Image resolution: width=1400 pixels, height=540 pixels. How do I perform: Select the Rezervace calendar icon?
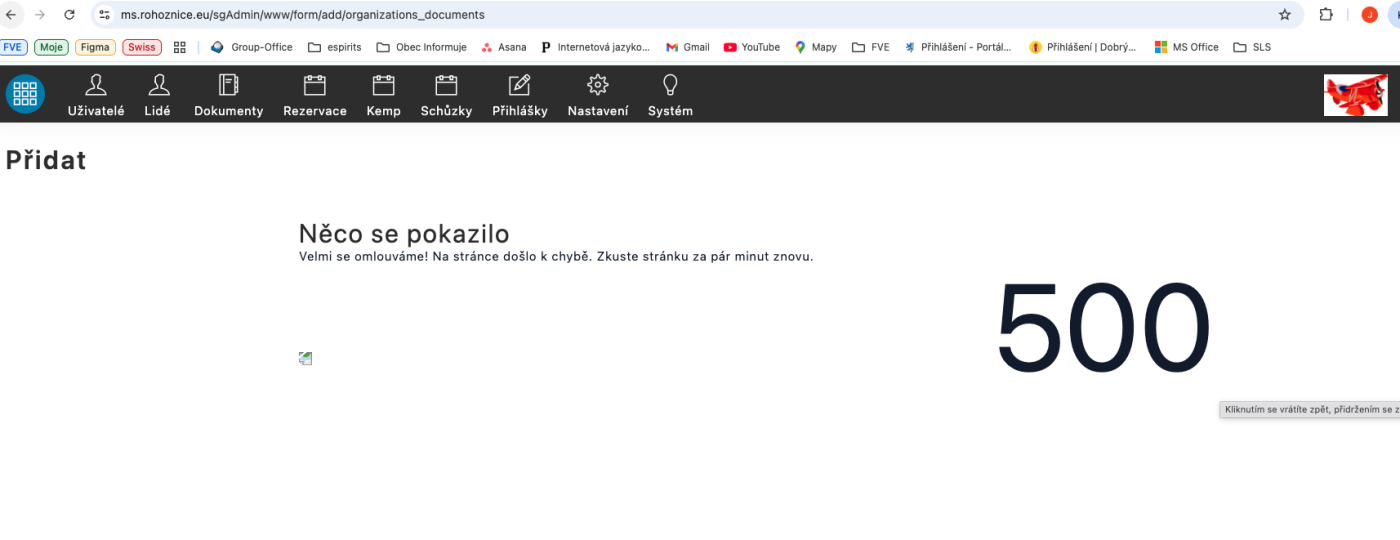(315, 86)
